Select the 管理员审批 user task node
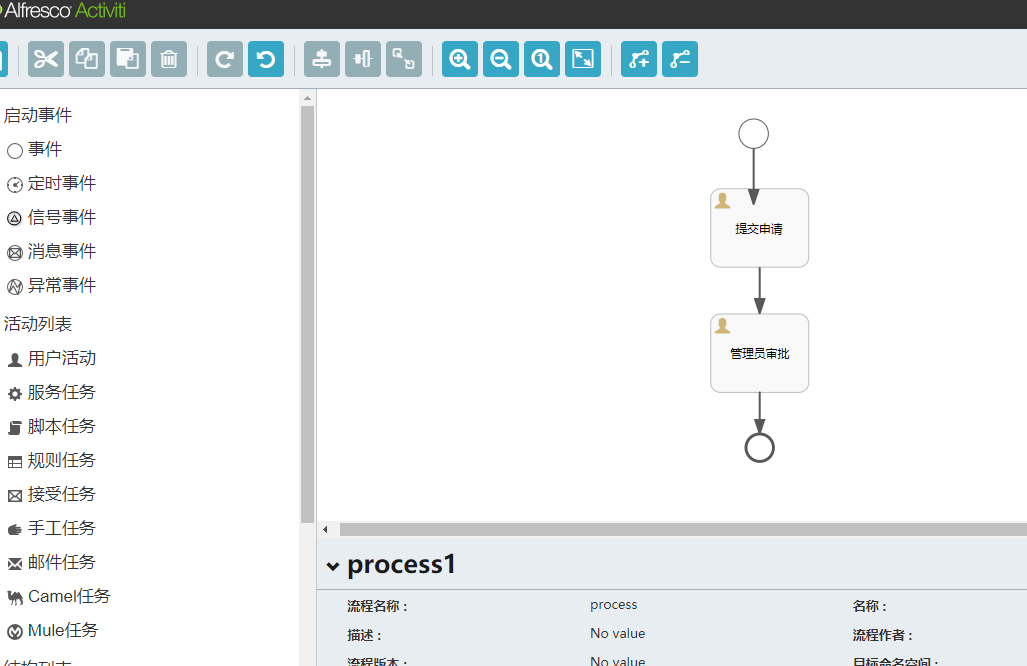1027x666 pixels. (x=760, y=354)
